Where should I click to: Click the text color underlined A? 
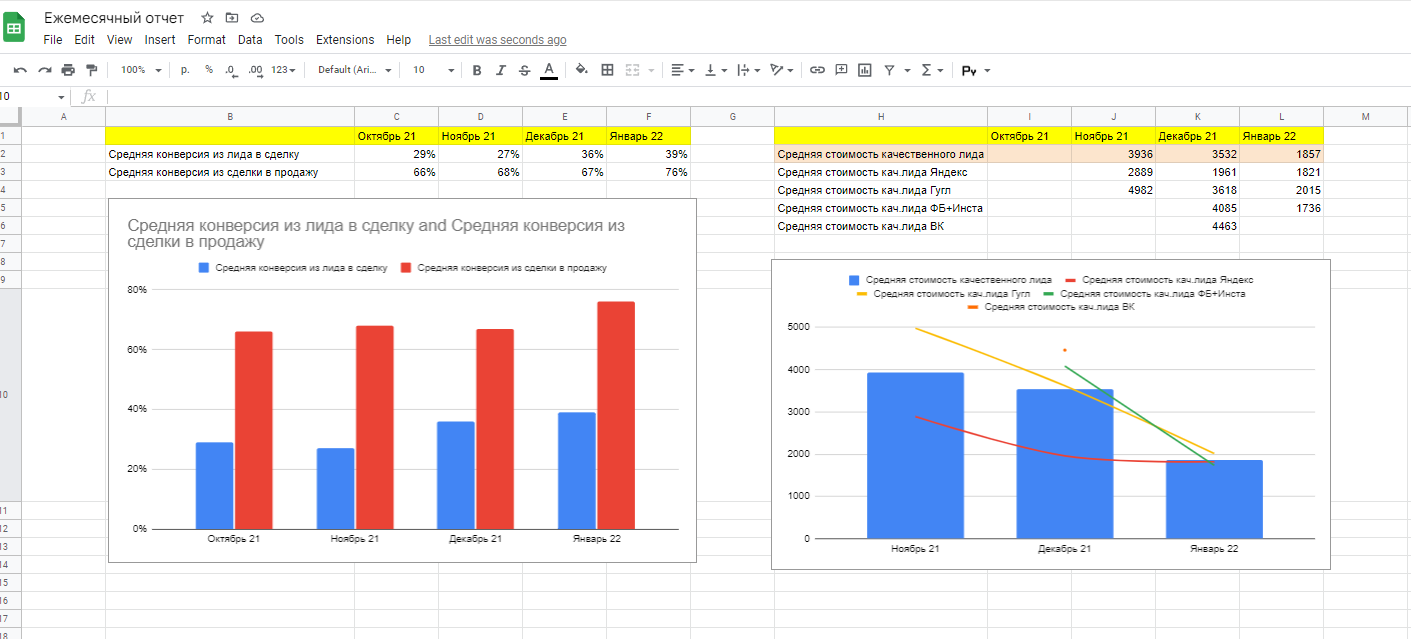pos(548,70)
